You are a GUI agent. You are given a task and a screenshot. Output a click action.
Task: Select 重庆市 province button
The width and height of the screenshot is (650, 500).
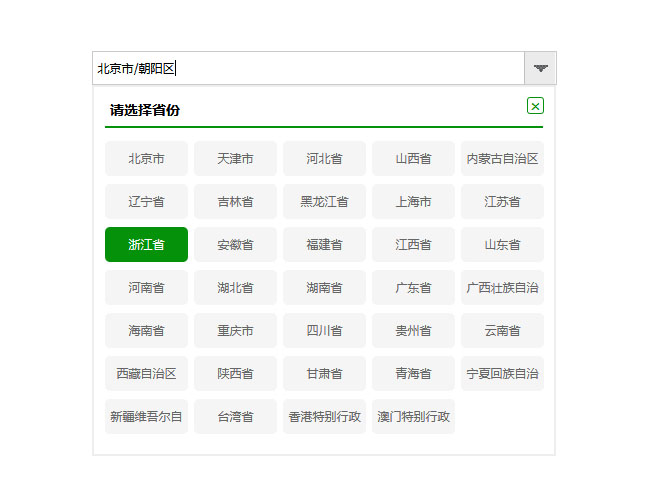[235, 330]
